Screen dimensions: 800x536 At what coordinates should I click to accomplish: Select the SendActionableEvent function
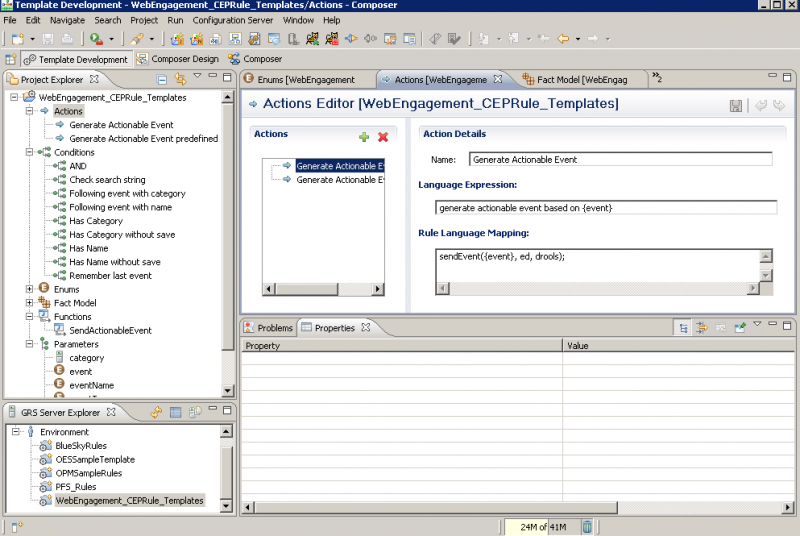pyautogui.click(x=110, y=330)
